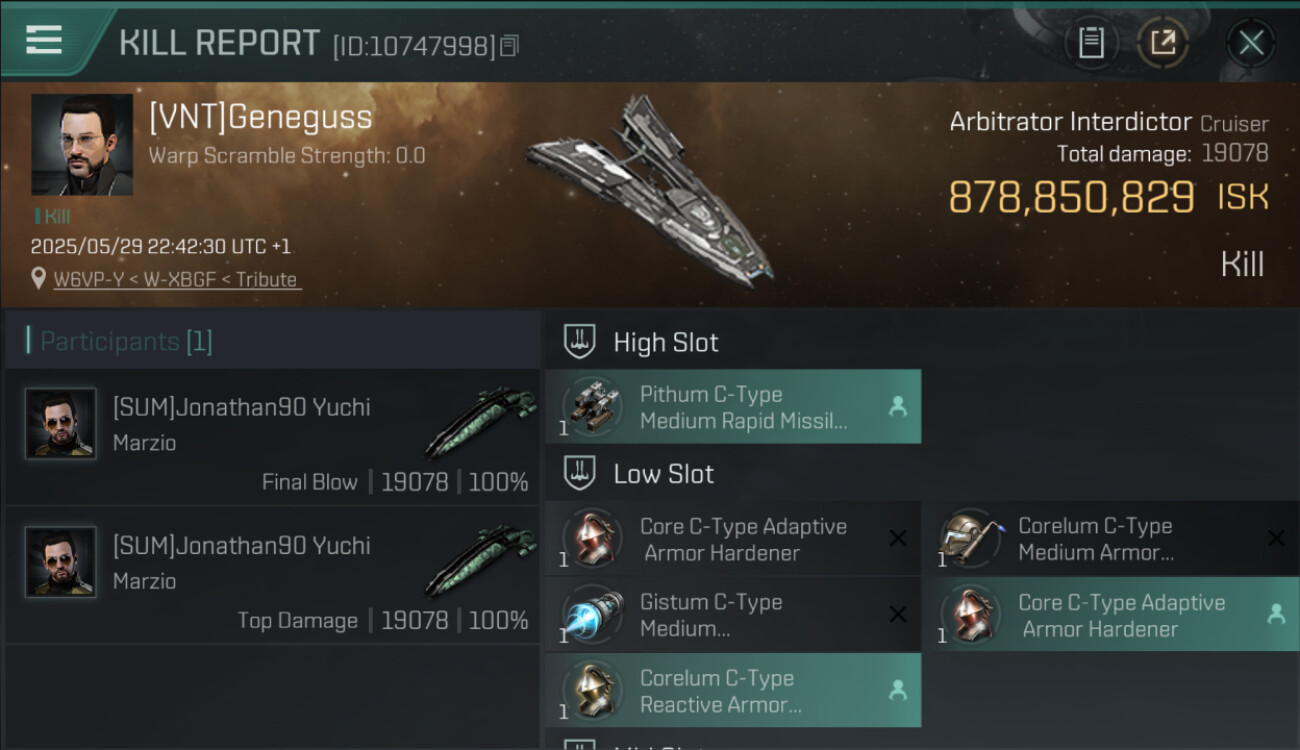Click the Final Blow ship icon
The image size is (1300, 750).
(480, 422)
